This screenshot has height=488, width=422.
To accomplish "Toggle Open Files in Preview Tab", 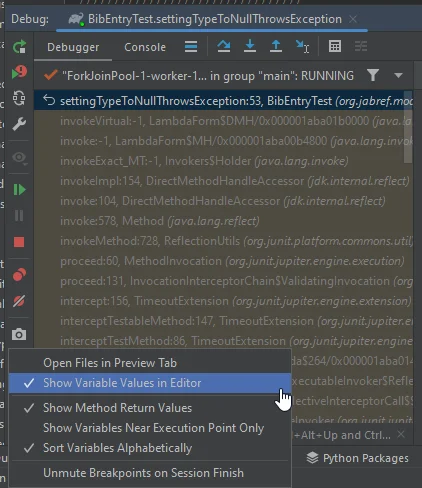I will coord(150,363).
